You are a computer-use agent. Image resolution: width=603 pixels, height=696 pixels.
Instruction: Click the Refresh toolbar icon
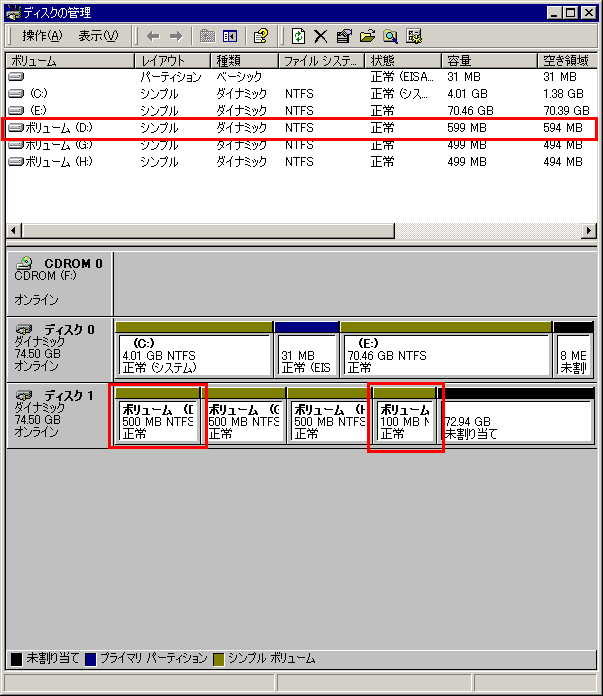coord(298,36)
